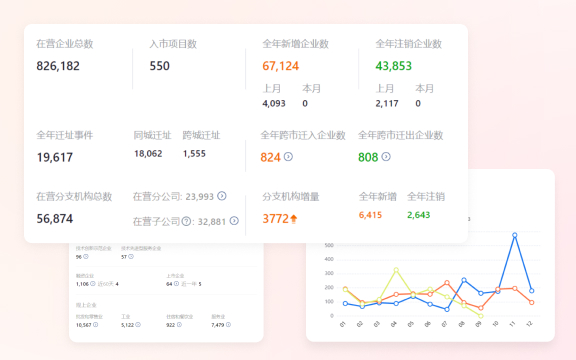
Task: Click the 56,874 value
Action: [x=55, y=219]
